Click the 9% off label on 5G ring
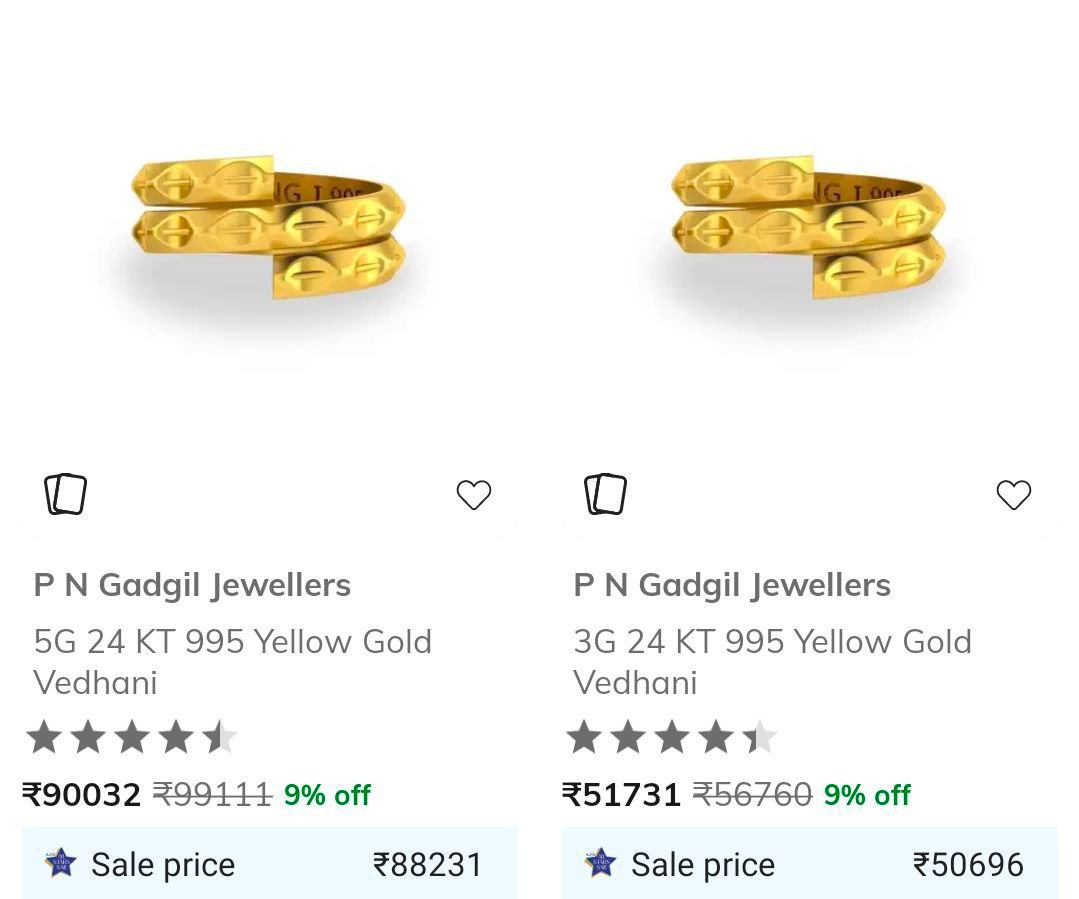1079x899 pixels. tap(327, 795)
